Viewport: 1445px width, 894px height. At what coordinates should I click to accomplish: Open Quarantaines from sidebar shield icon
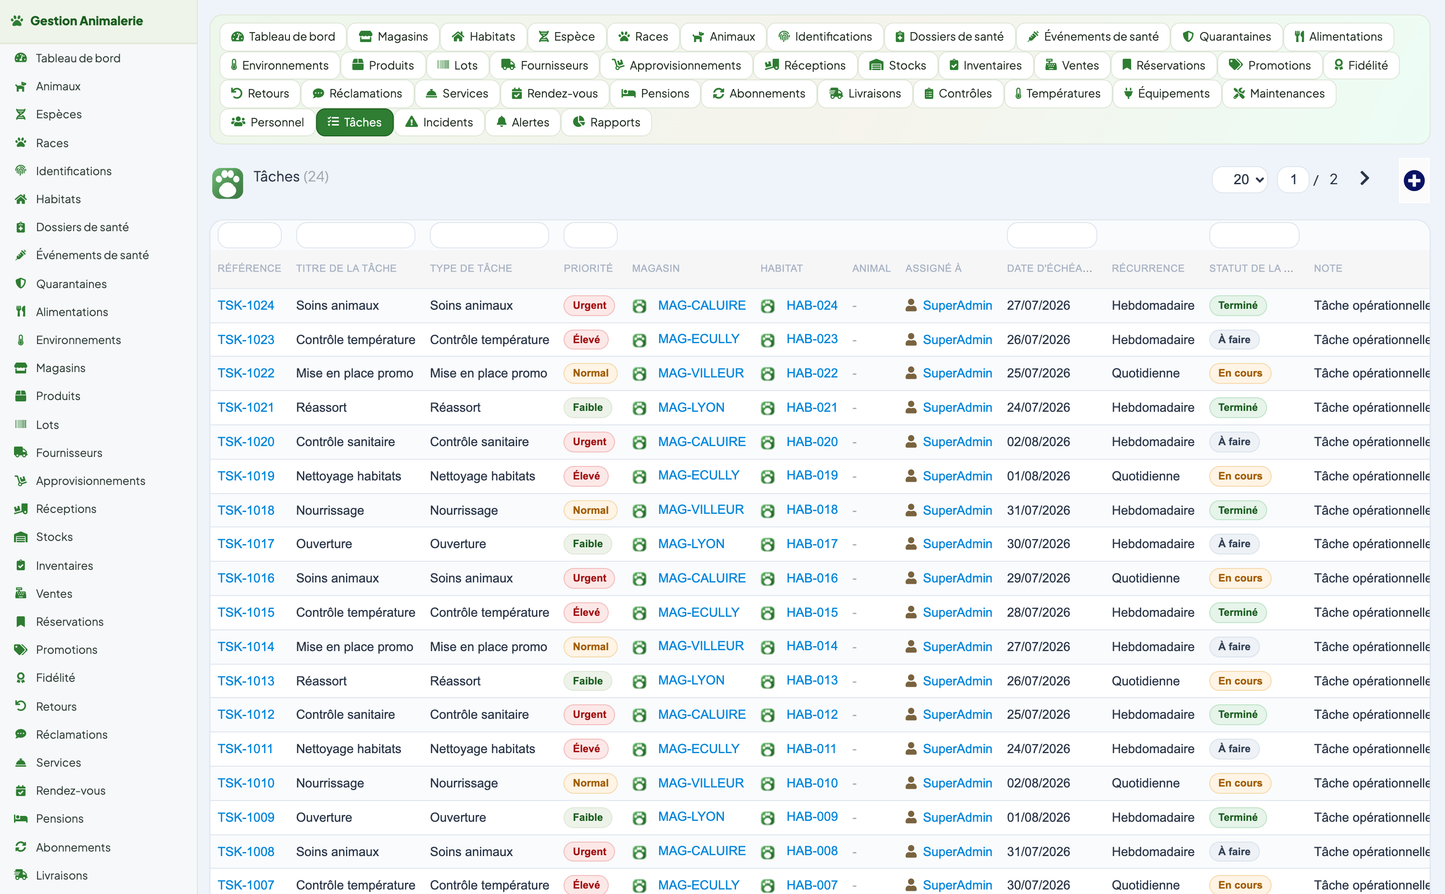coord(21,284)
